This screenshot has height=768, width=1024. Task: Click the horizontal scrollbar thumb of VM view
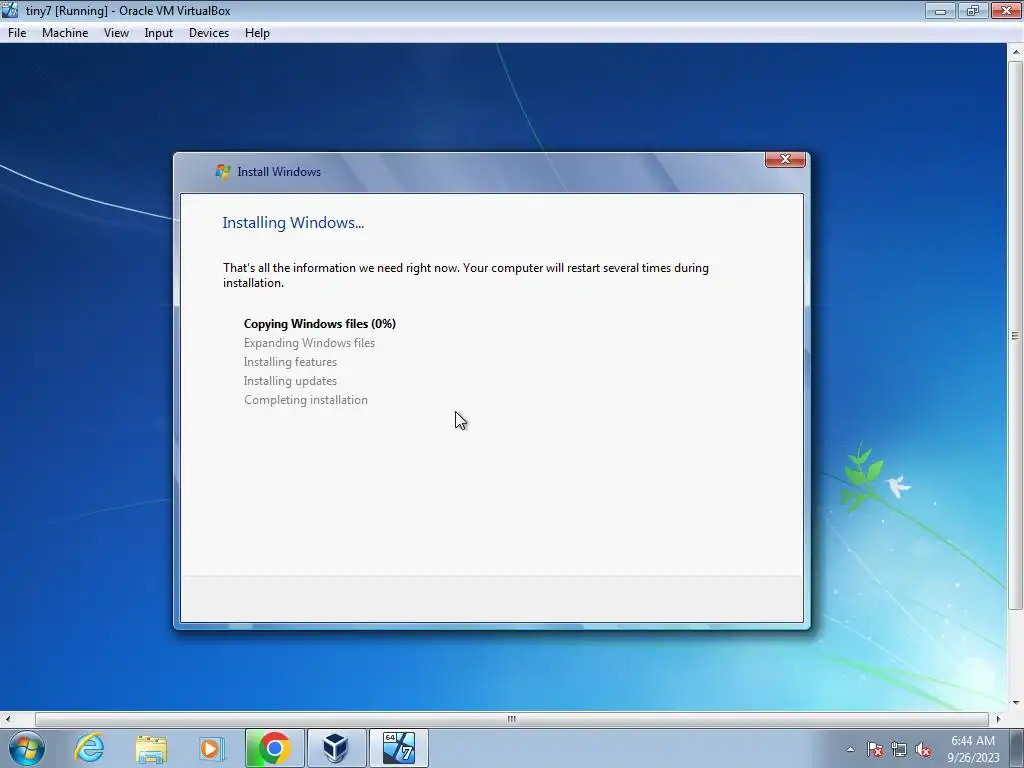pyautogui.click(x=511, y=719)
